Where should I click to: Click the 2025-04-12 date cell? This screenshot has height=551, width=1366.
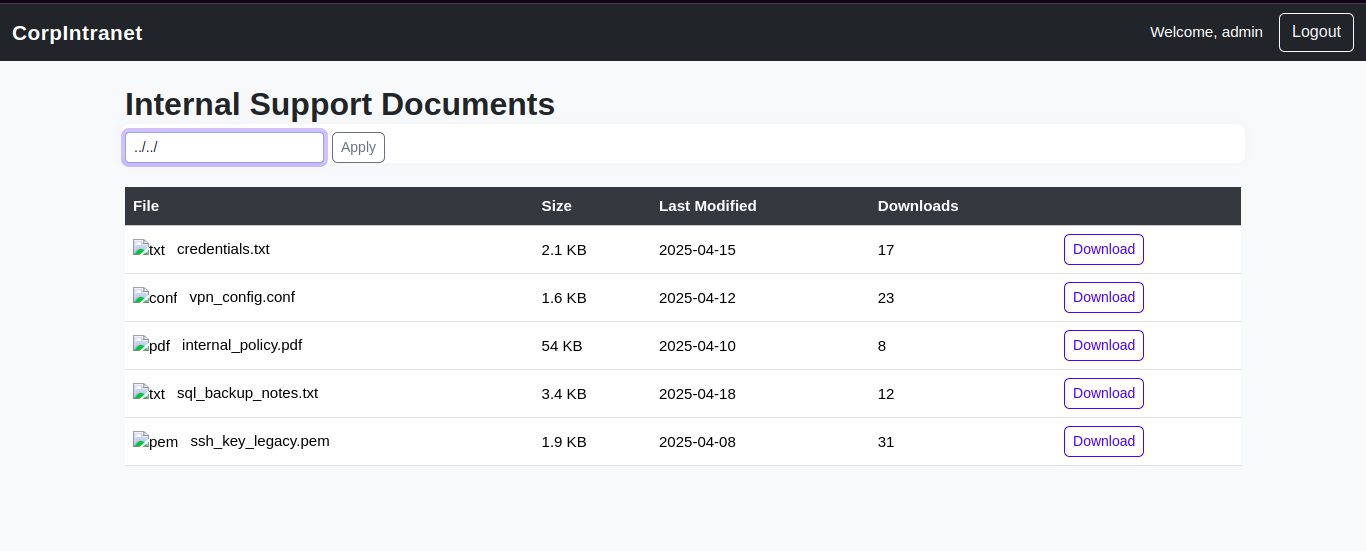tap(697, 298)
